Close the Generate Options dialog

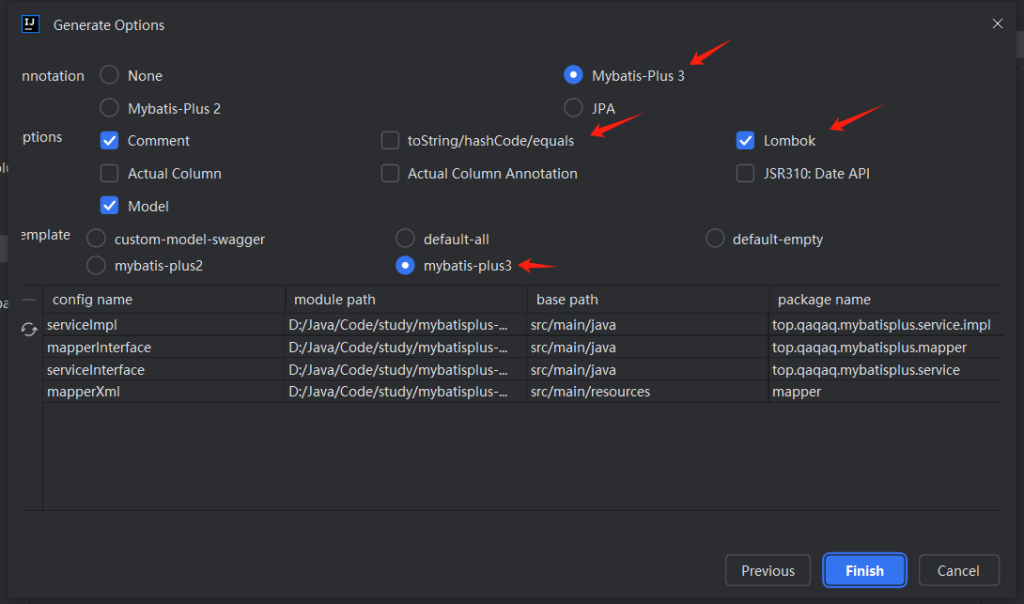tap(997, 24)
